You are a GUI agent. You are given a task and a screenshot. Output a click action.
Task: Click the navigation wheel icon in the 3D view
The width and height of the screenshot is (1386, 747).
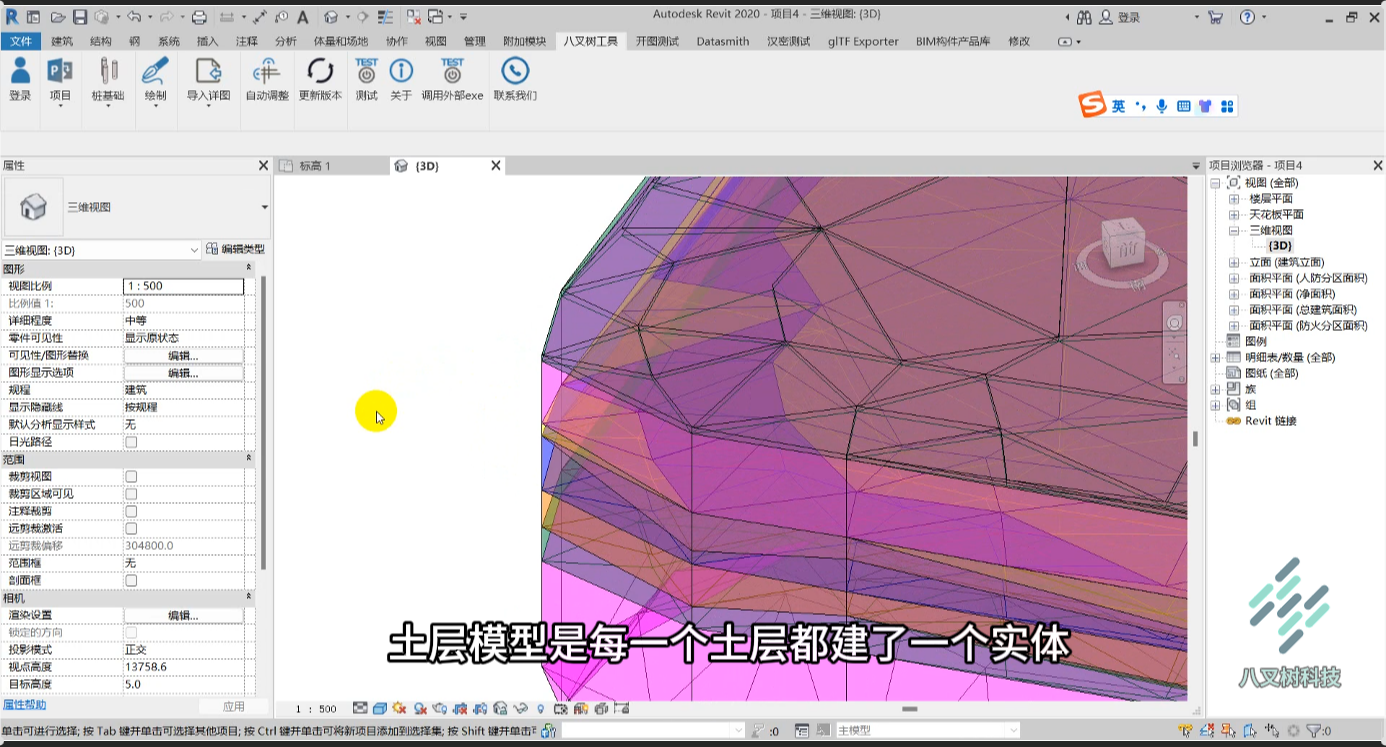(1174, 323)
